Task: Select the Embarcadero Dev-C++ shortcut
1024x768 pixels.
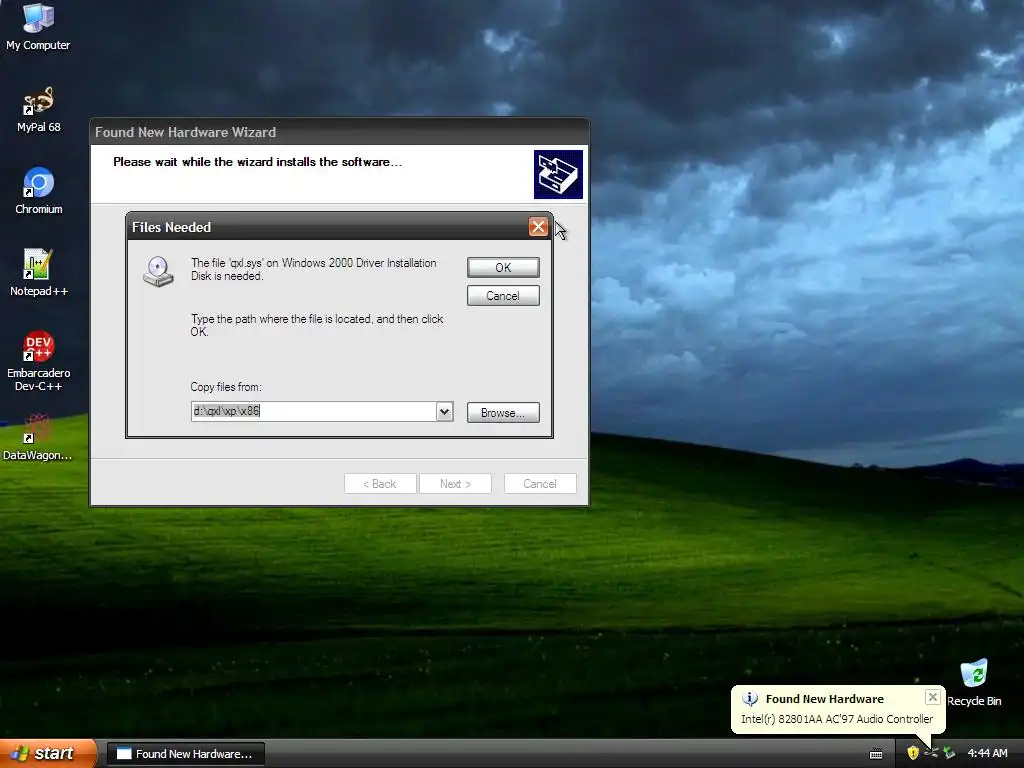Action: [x=38, y=361]
